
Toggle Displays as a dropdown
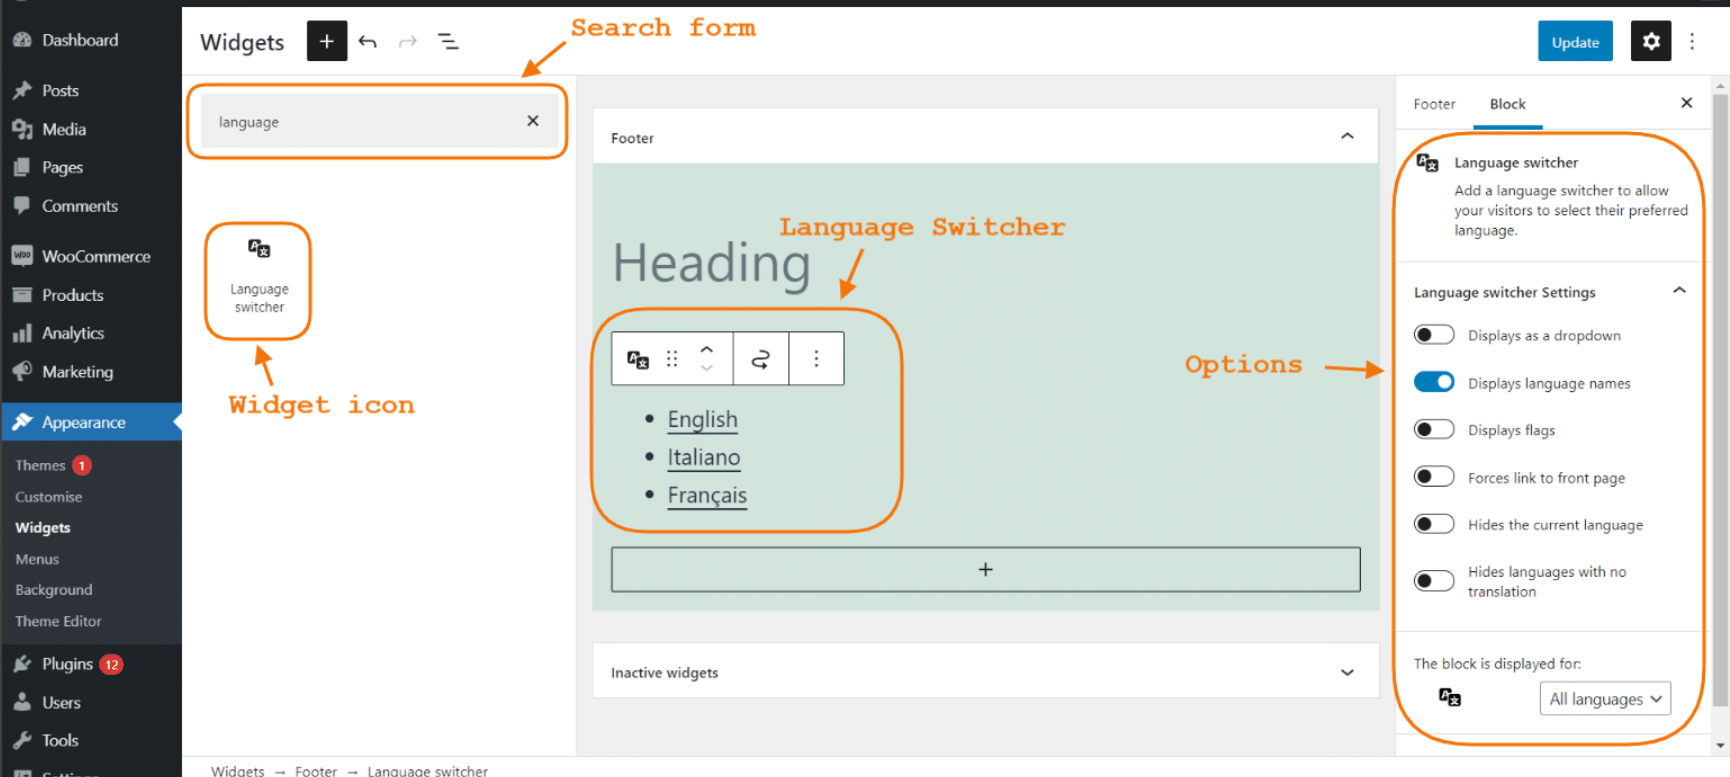[x=1434, y=335]
